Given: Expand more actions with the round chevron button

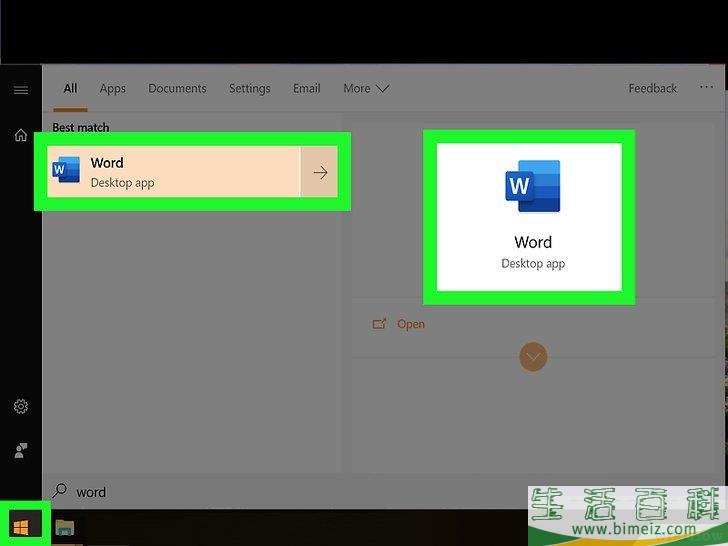Looking at the screenshot, I should 533,357.
